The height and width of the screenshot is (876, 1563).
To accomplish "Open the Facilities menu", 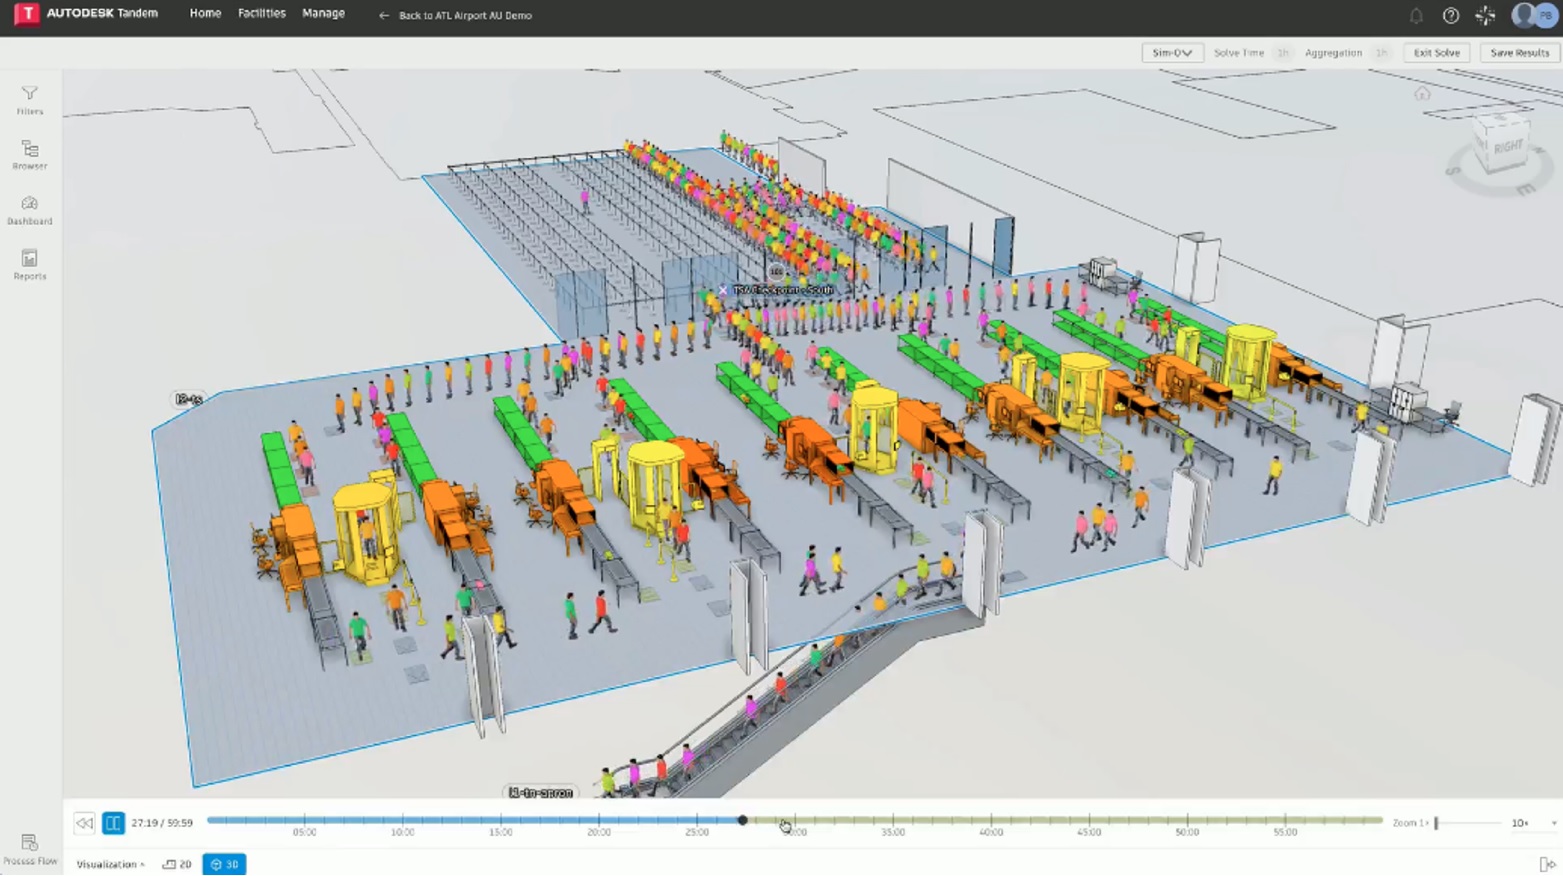I will click(x=262, y=14).
